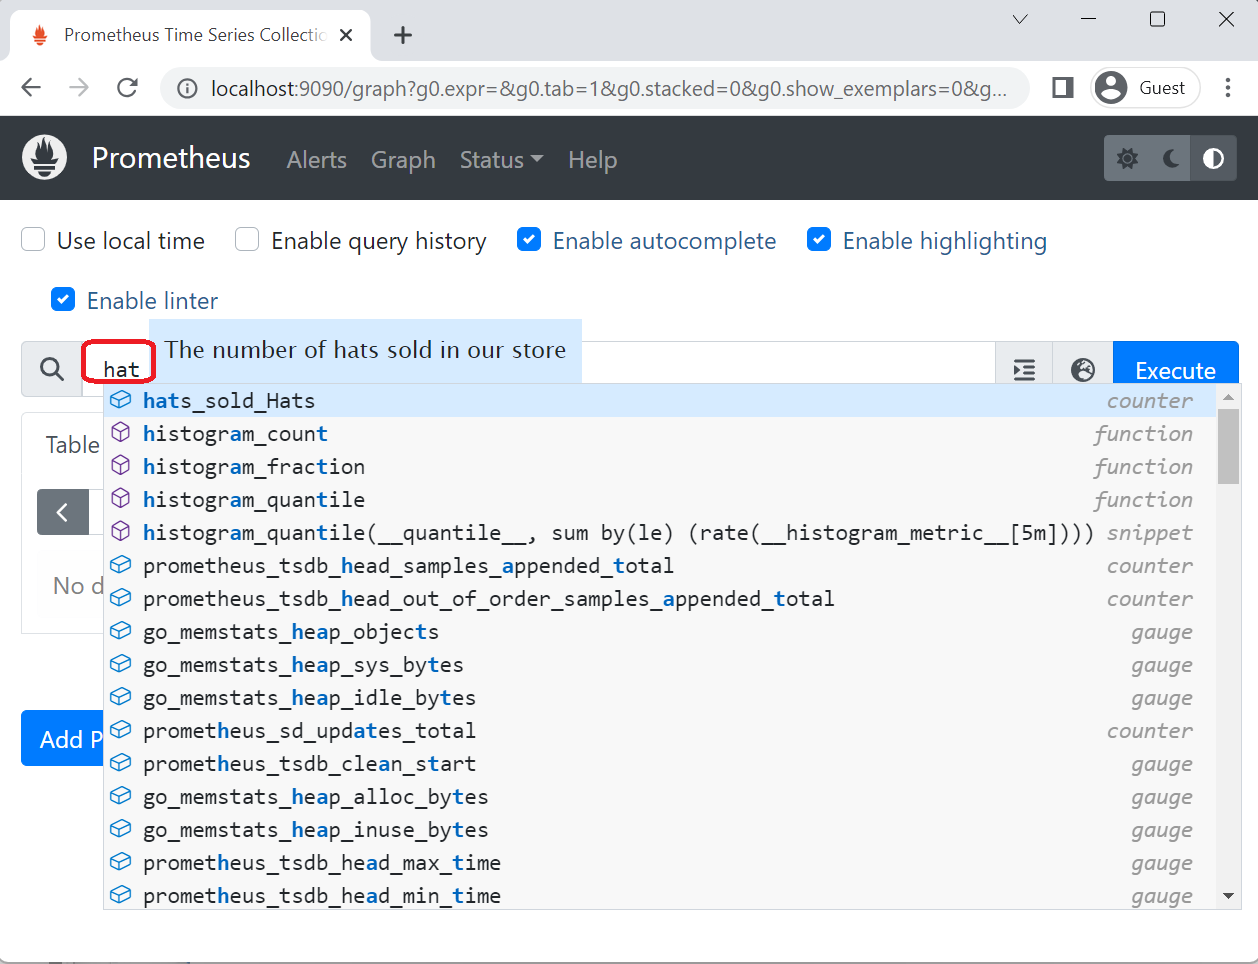Viewport: 1258px width, 964px height.
Task: Click the browser reload icon
Action: [x=127, y=88]
